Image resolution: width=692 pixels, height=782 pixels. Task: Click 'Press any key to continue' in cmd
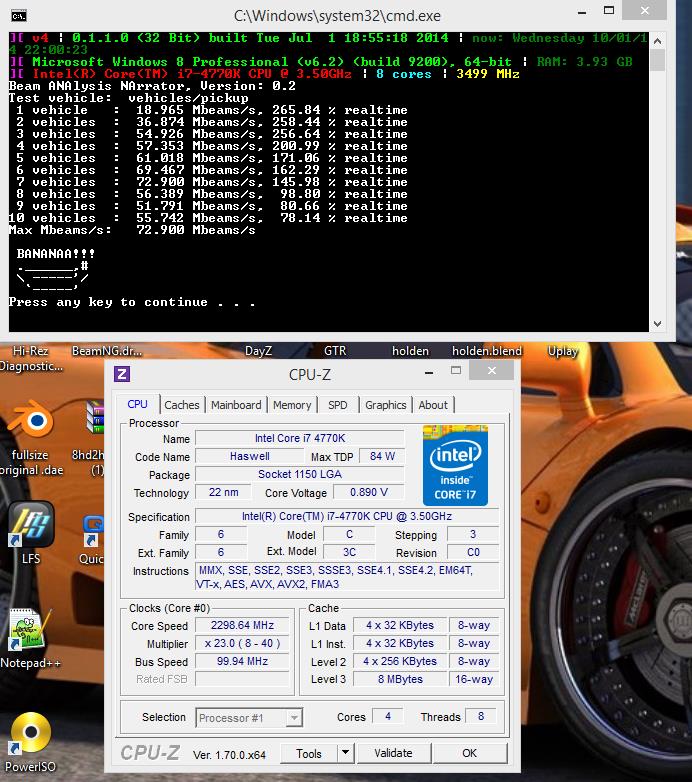(132, 302)
